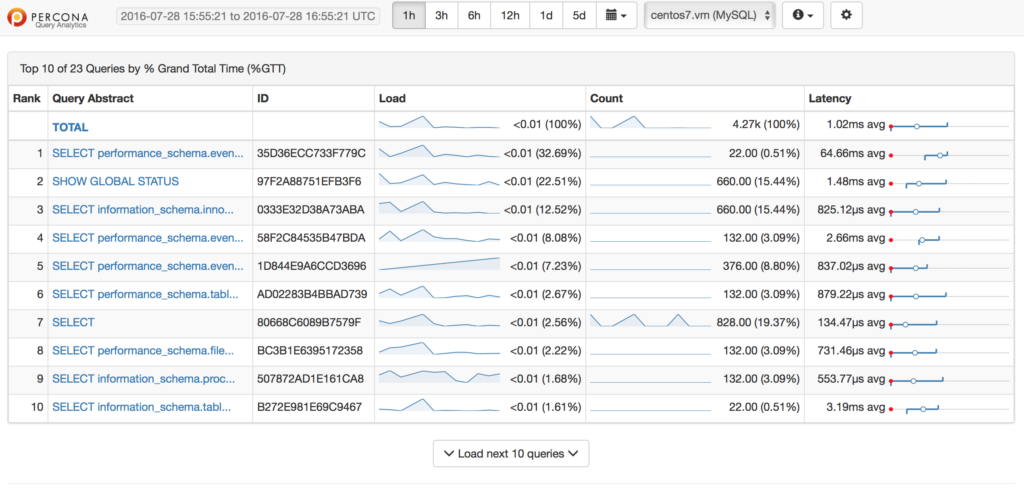Open SELECT information_schema.inno... query

pos(143,210)
